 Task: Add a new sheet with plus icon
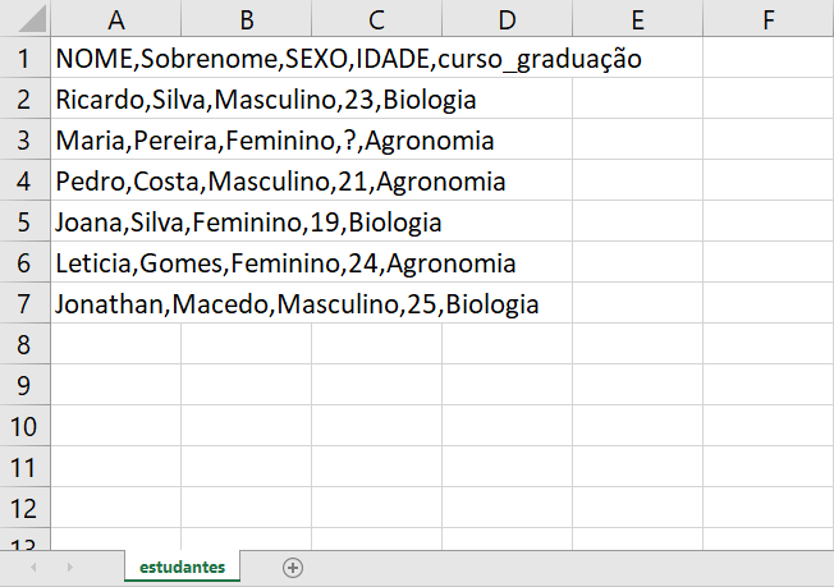pos(293,567)
